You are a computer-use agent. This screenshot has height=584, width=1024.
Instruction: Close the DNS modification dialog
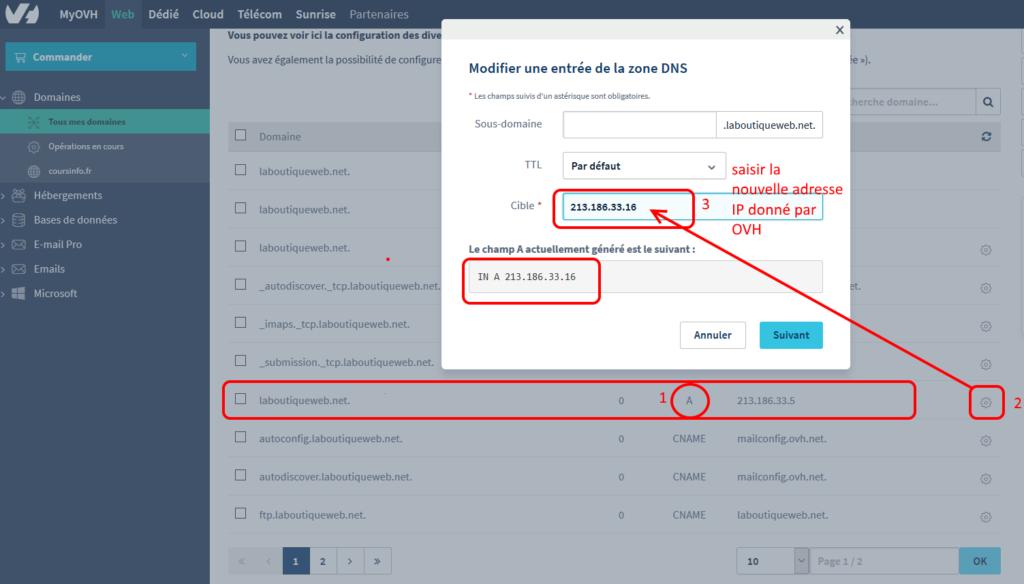(840, 30)
